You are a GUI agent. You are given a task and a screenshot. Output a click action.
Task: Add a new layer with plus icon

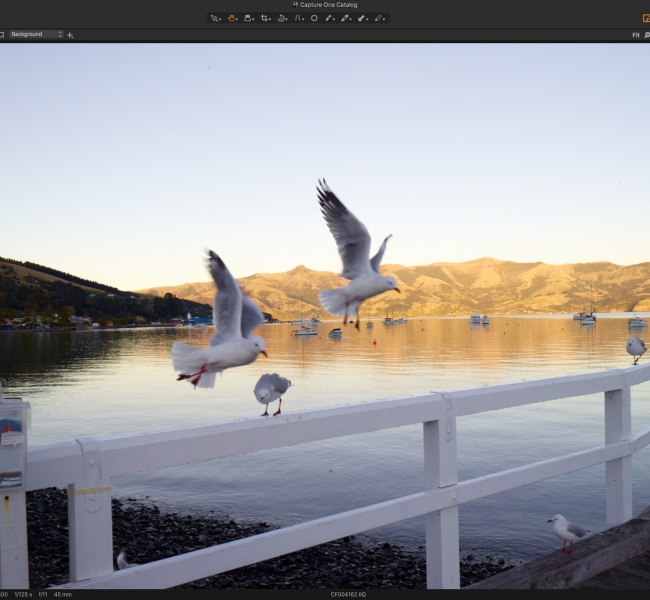tap(70, 35)
